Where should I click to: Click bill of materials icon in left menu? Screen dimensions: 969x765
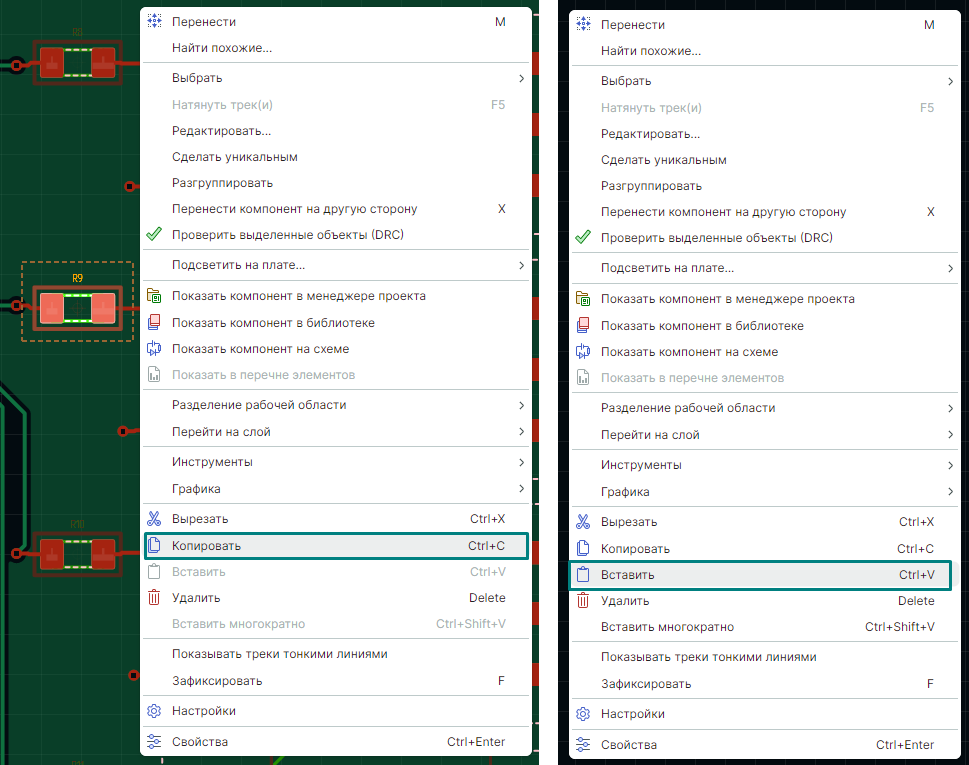point(154,374)
